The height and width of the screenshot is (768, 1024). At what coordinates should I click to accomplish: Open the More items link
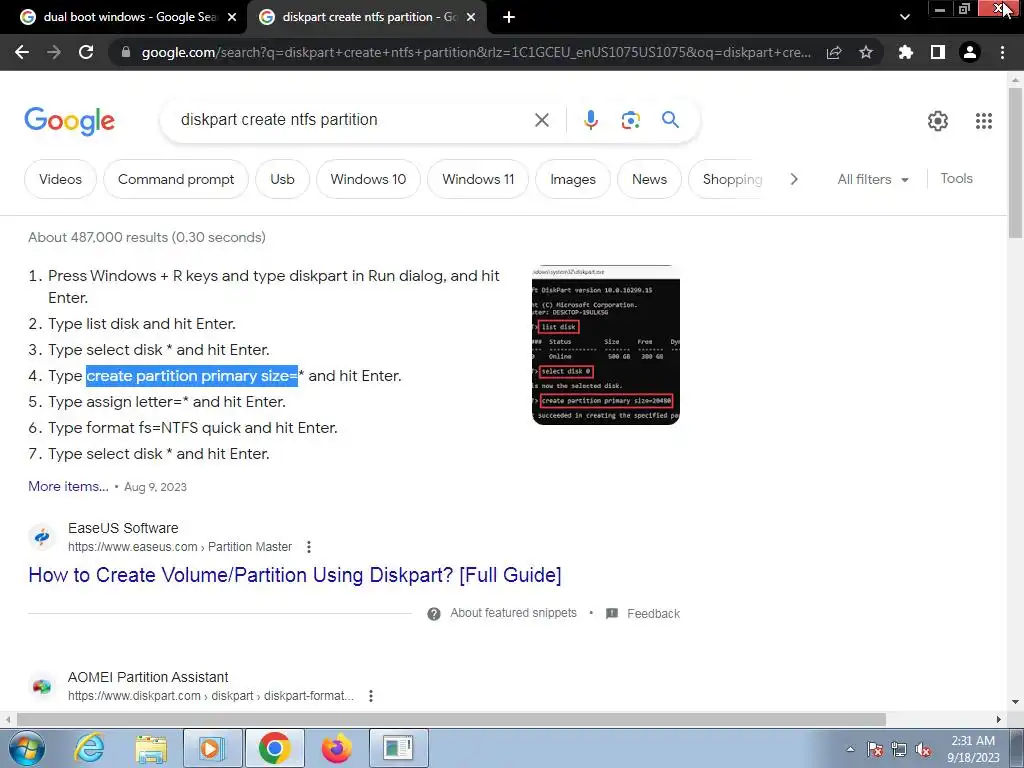(69, 487)
